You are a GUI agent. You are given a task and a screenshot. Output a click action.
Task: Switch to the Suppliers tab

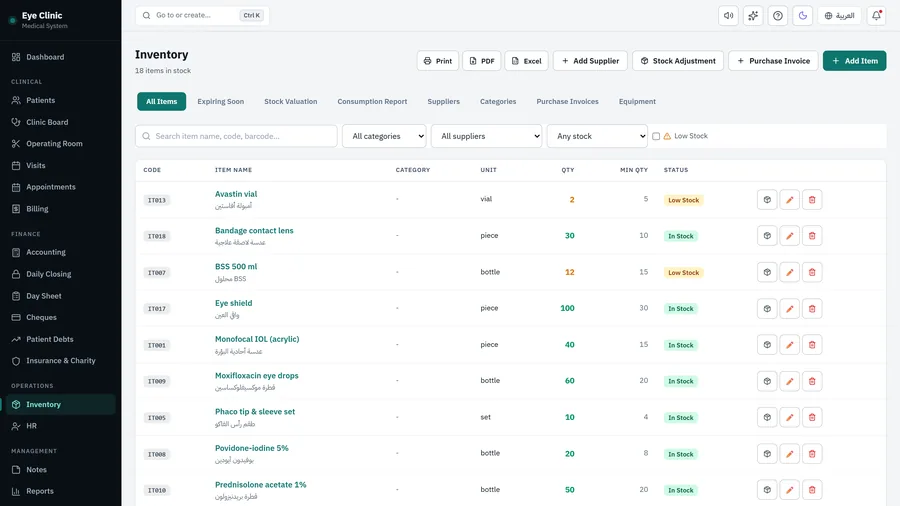[x=443, y=102]
